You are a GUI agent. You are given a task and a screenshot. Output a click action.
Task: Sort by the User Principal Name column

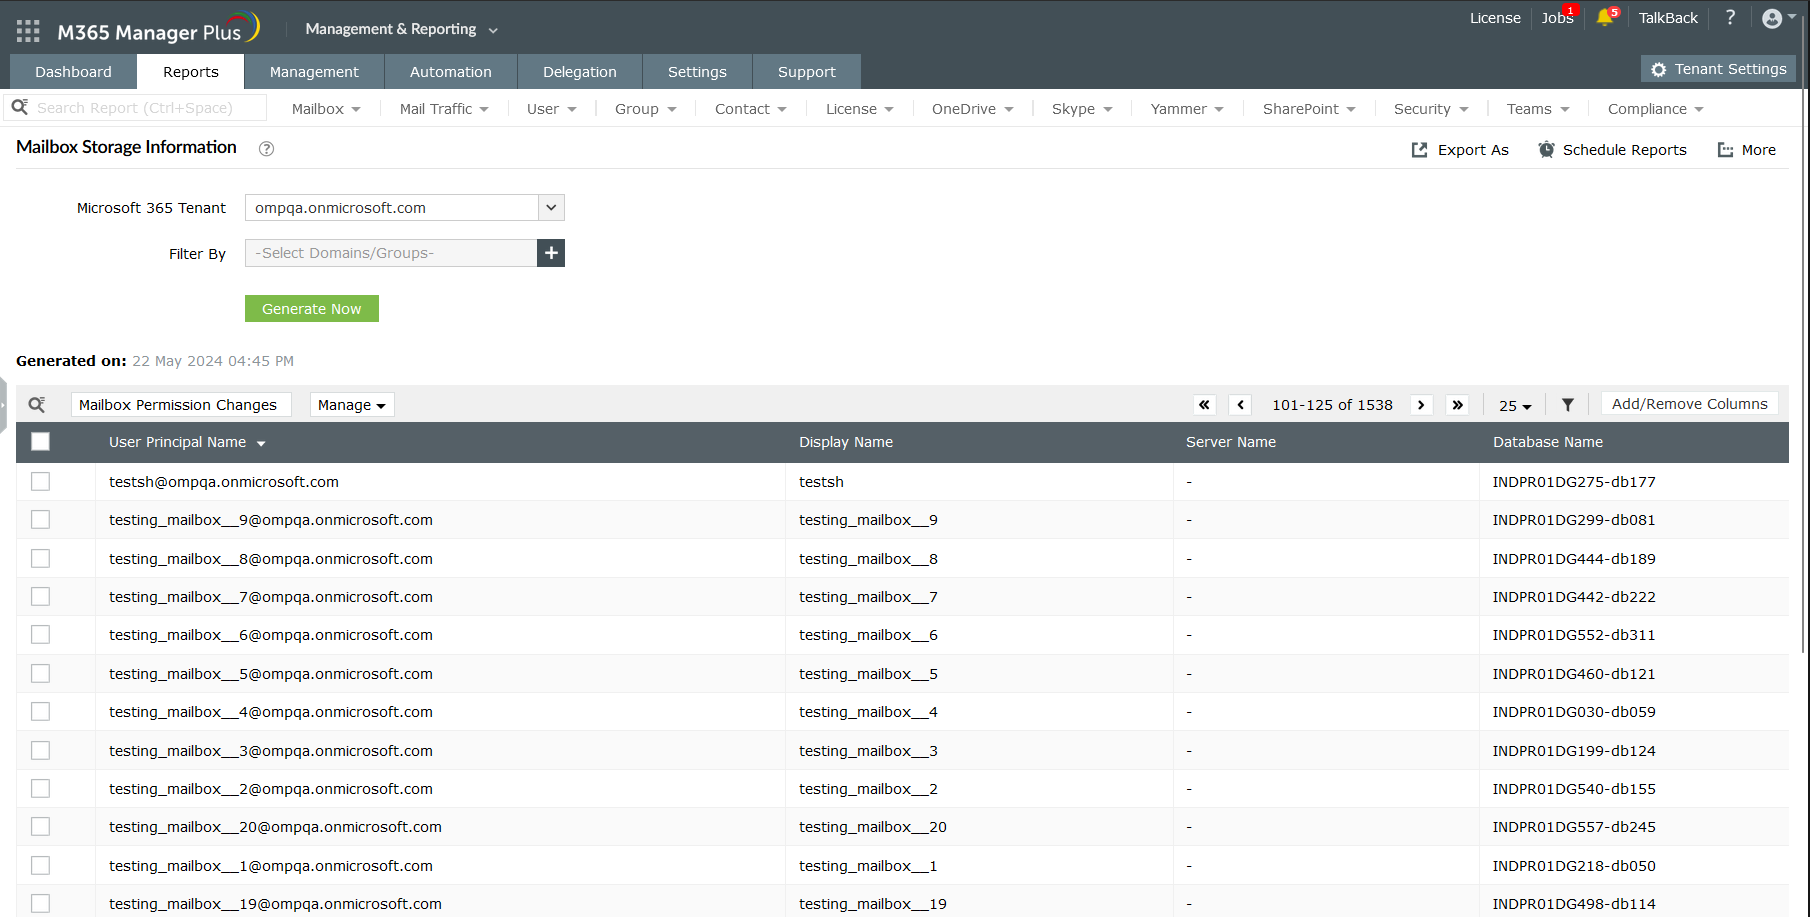187,442
